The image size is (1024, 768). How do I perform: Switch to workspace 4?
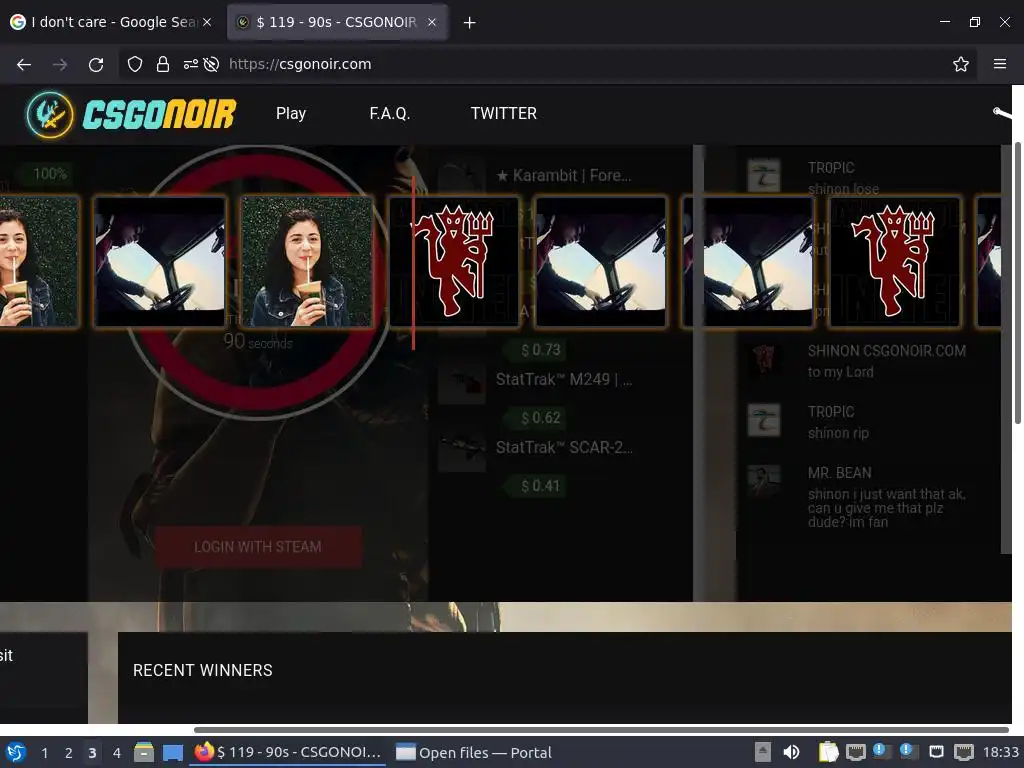(x=116, y=753)
